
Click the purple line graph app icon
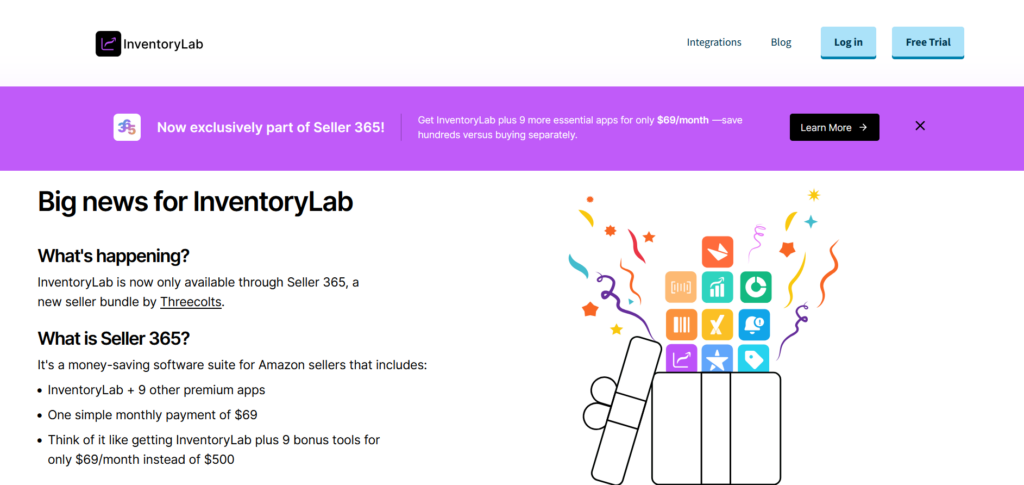pos(681,358)
